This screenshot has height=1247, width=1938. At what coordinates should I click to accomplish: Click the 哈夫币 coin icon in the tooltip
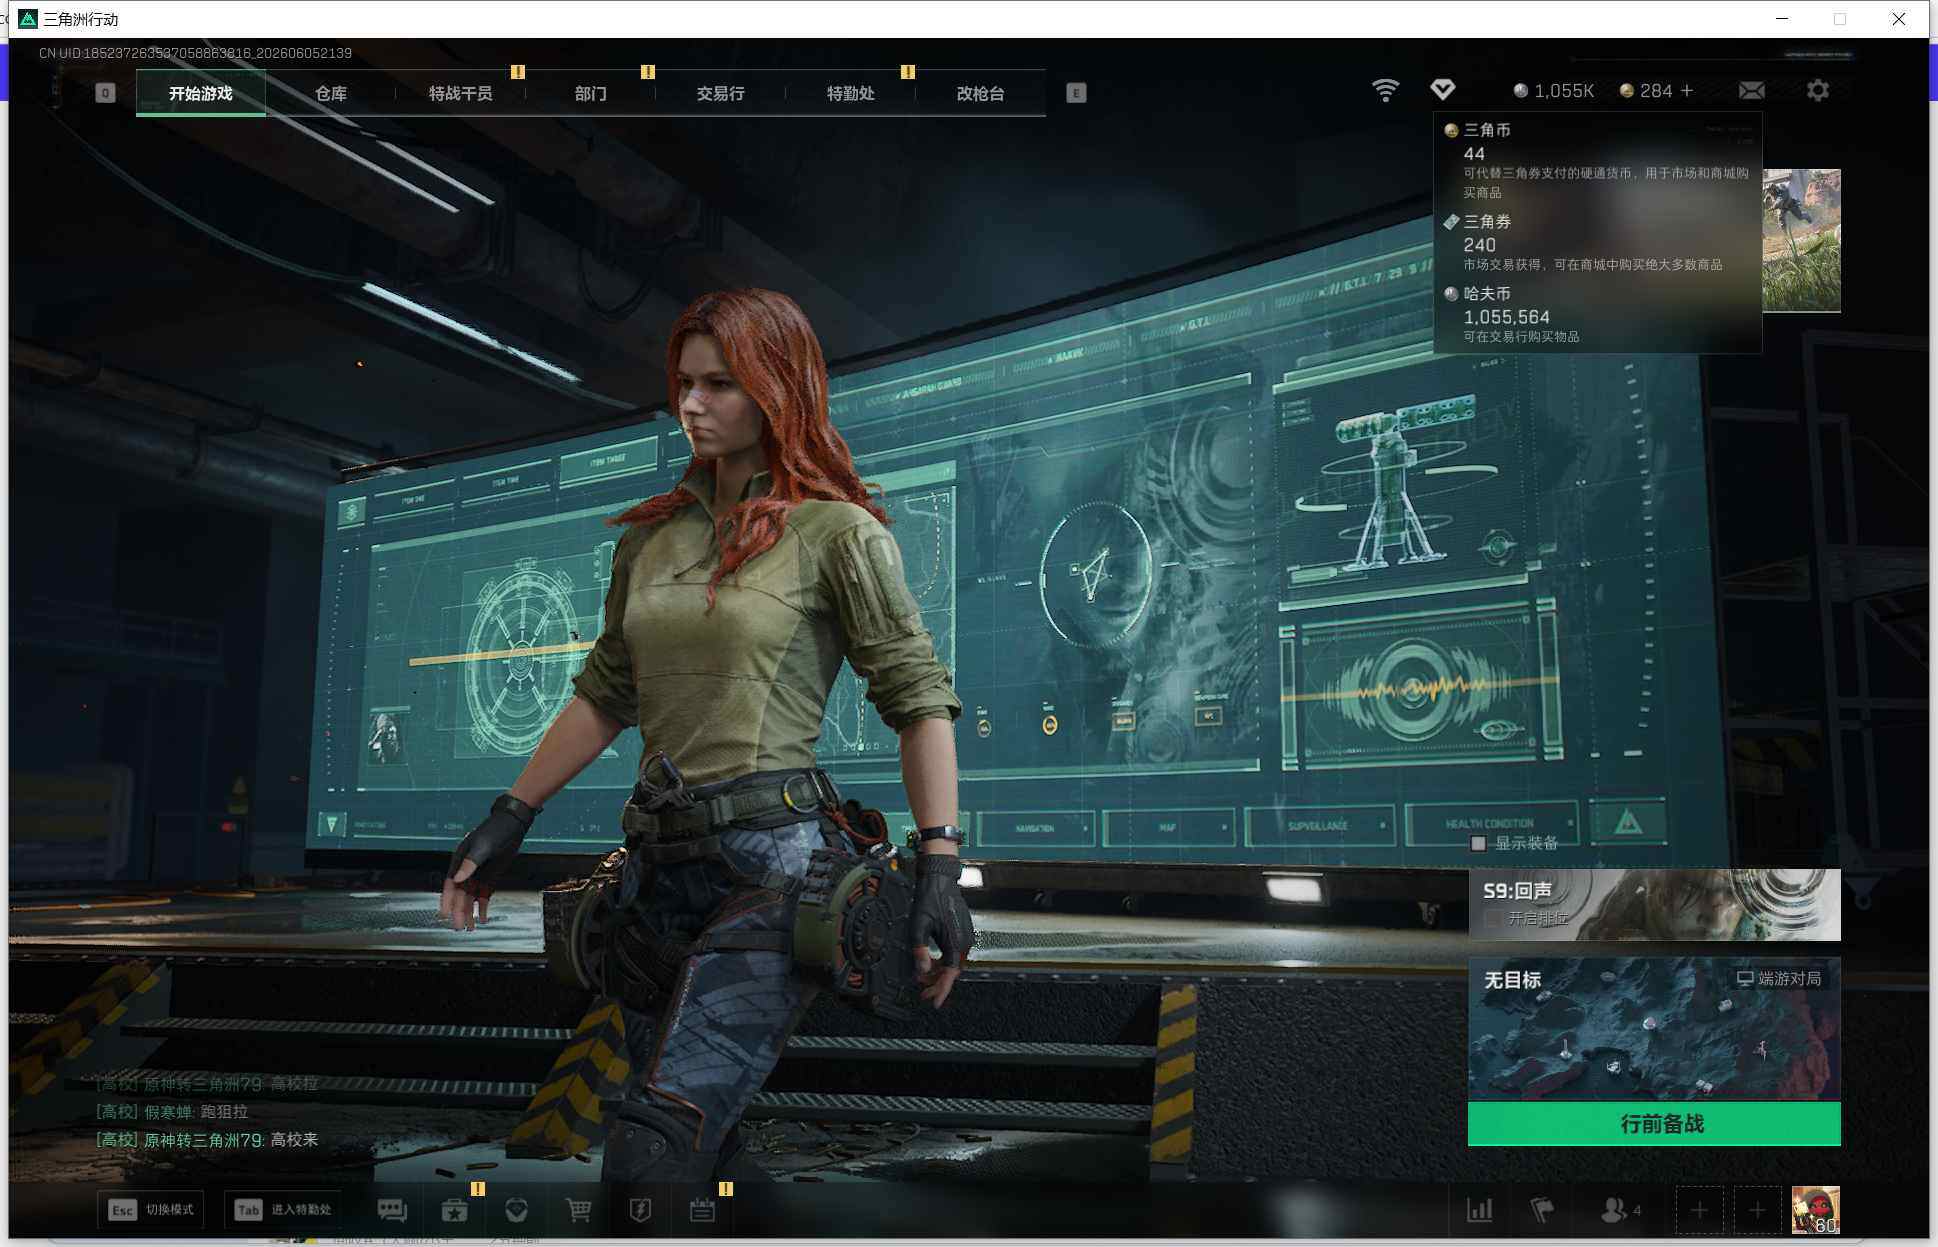(x=1451, y=294)
